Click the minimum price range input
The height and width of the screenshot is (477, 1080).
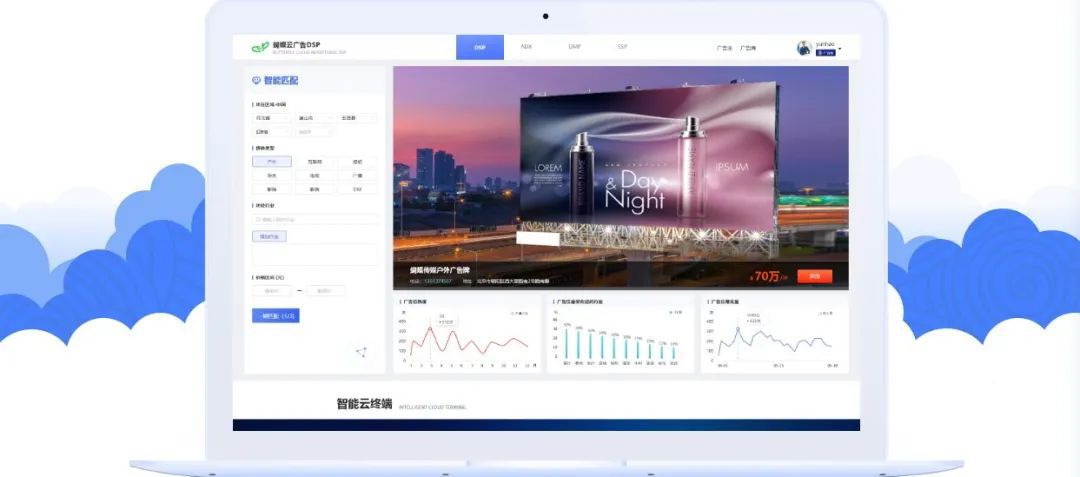[x=271, y=291]
